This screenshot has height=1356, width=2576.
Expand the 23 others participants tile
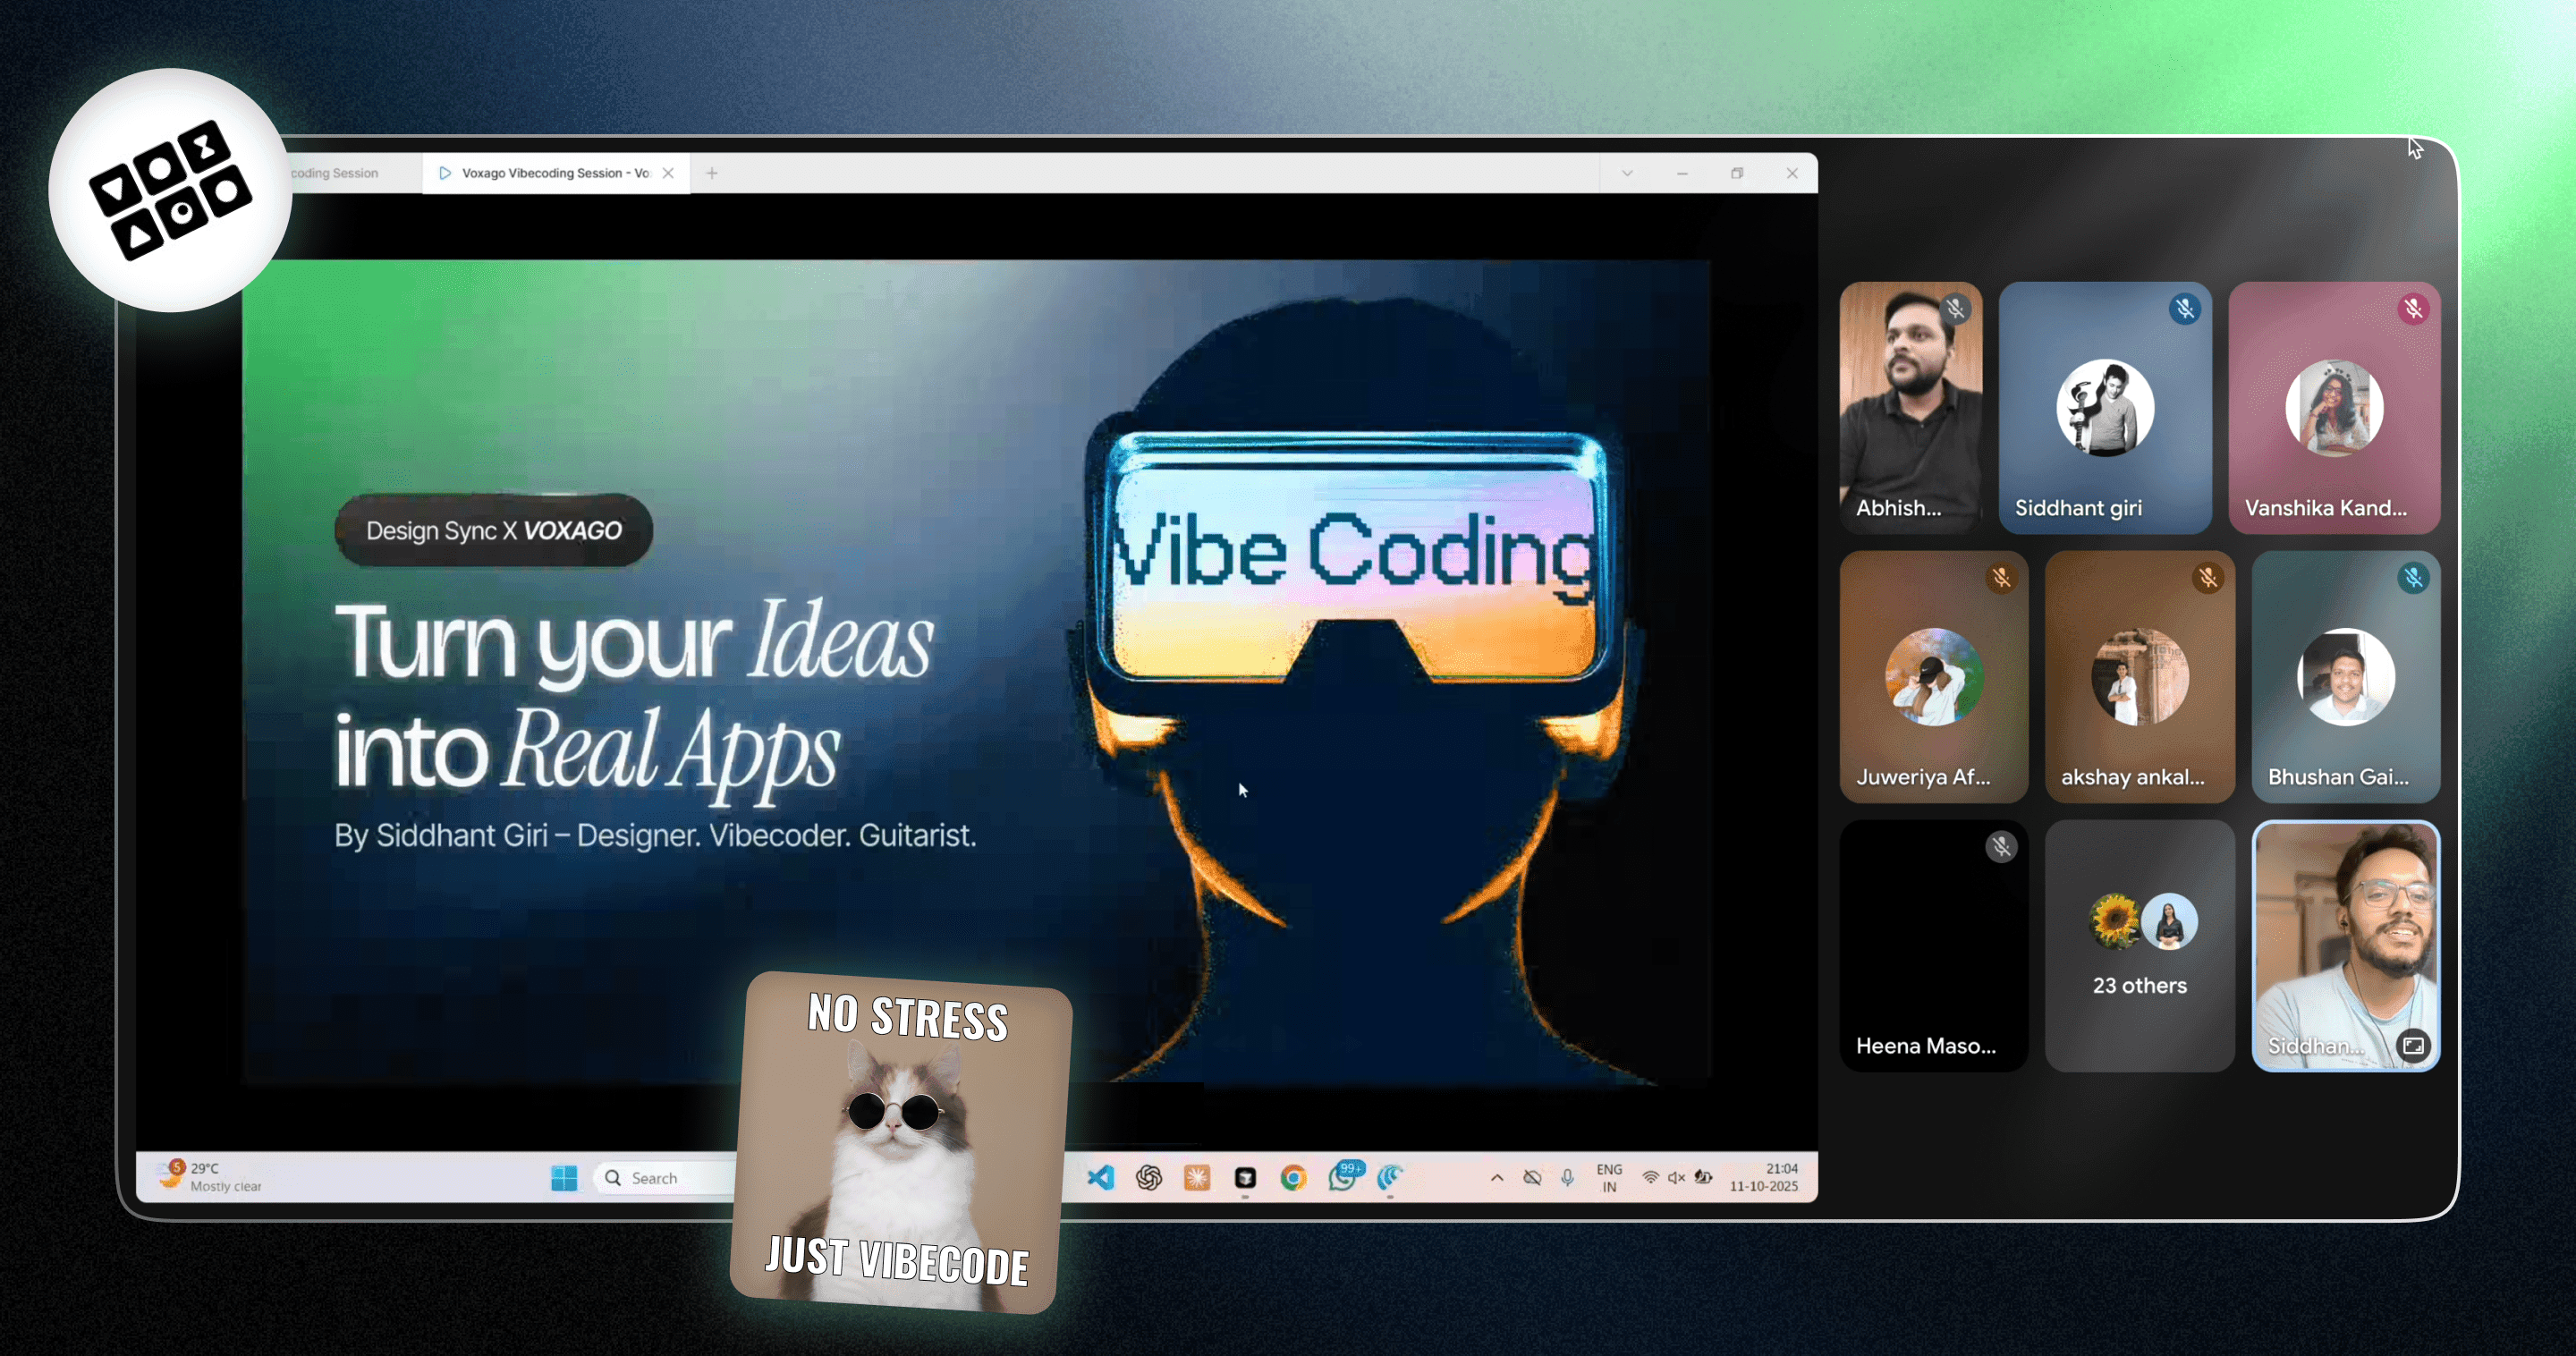(x=2139, y=945)
